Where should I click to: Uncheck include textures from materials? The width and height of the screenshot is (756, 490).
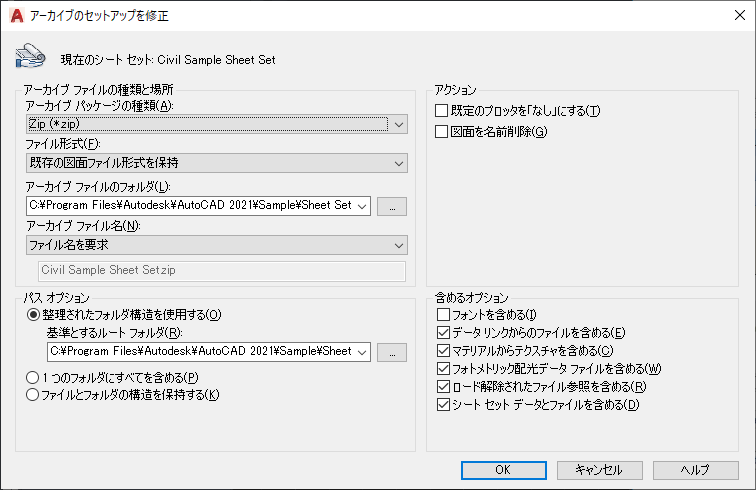(443, 351)
